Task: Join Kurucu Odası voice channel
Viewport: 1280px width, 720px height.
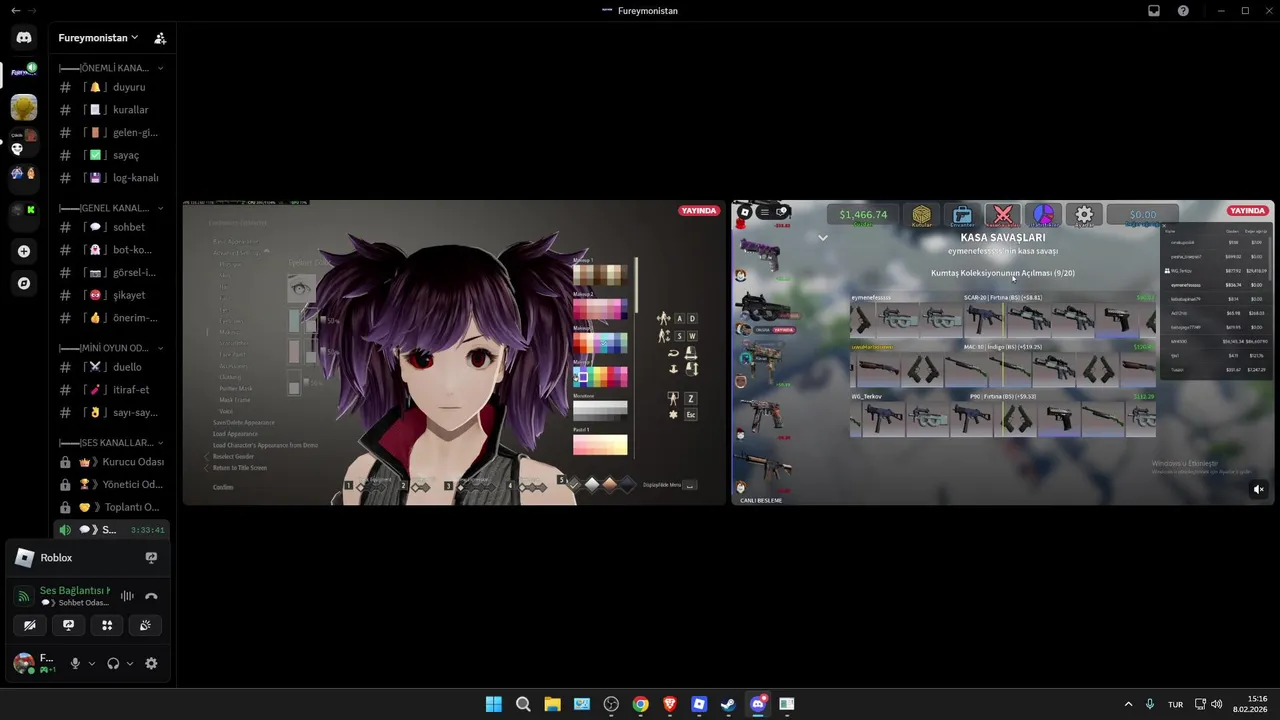Action: pos(111,462)
